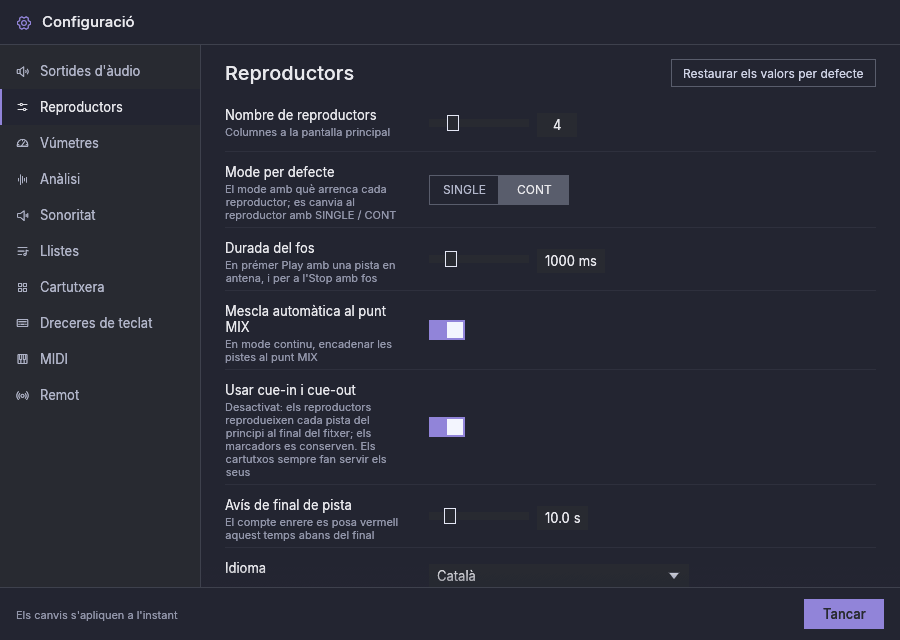Click the sliders icon next to Reproductors

22,107
